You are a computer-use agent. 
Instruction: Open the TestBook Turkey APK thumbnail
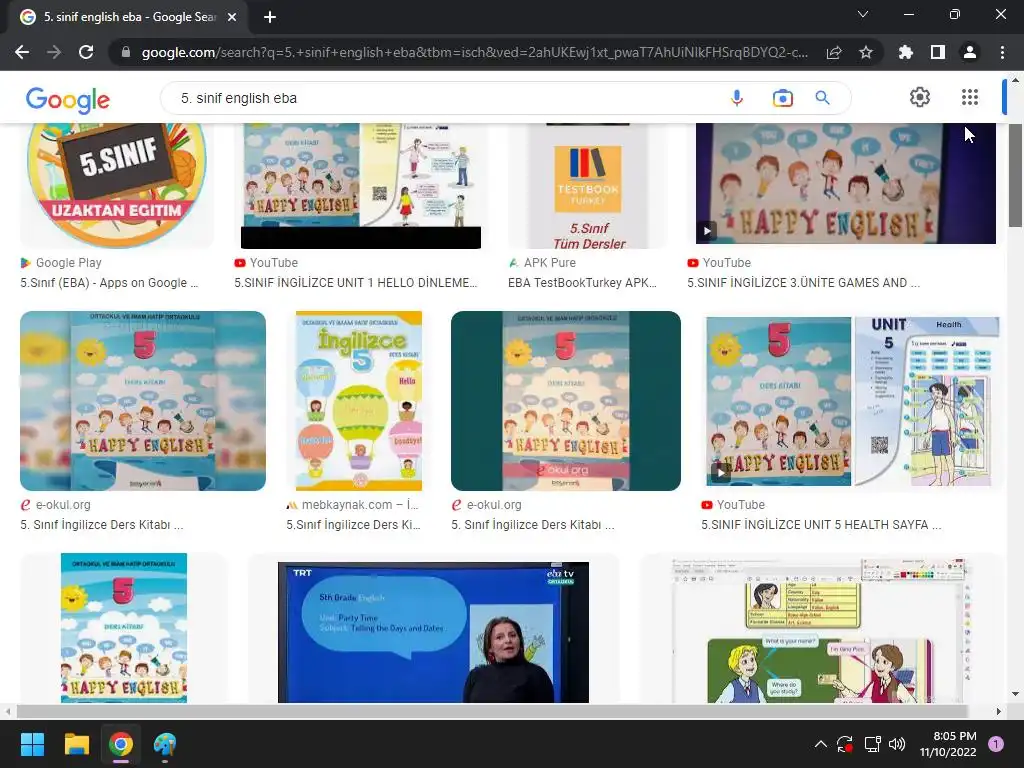pyautogui.click(x=588, y=185)
